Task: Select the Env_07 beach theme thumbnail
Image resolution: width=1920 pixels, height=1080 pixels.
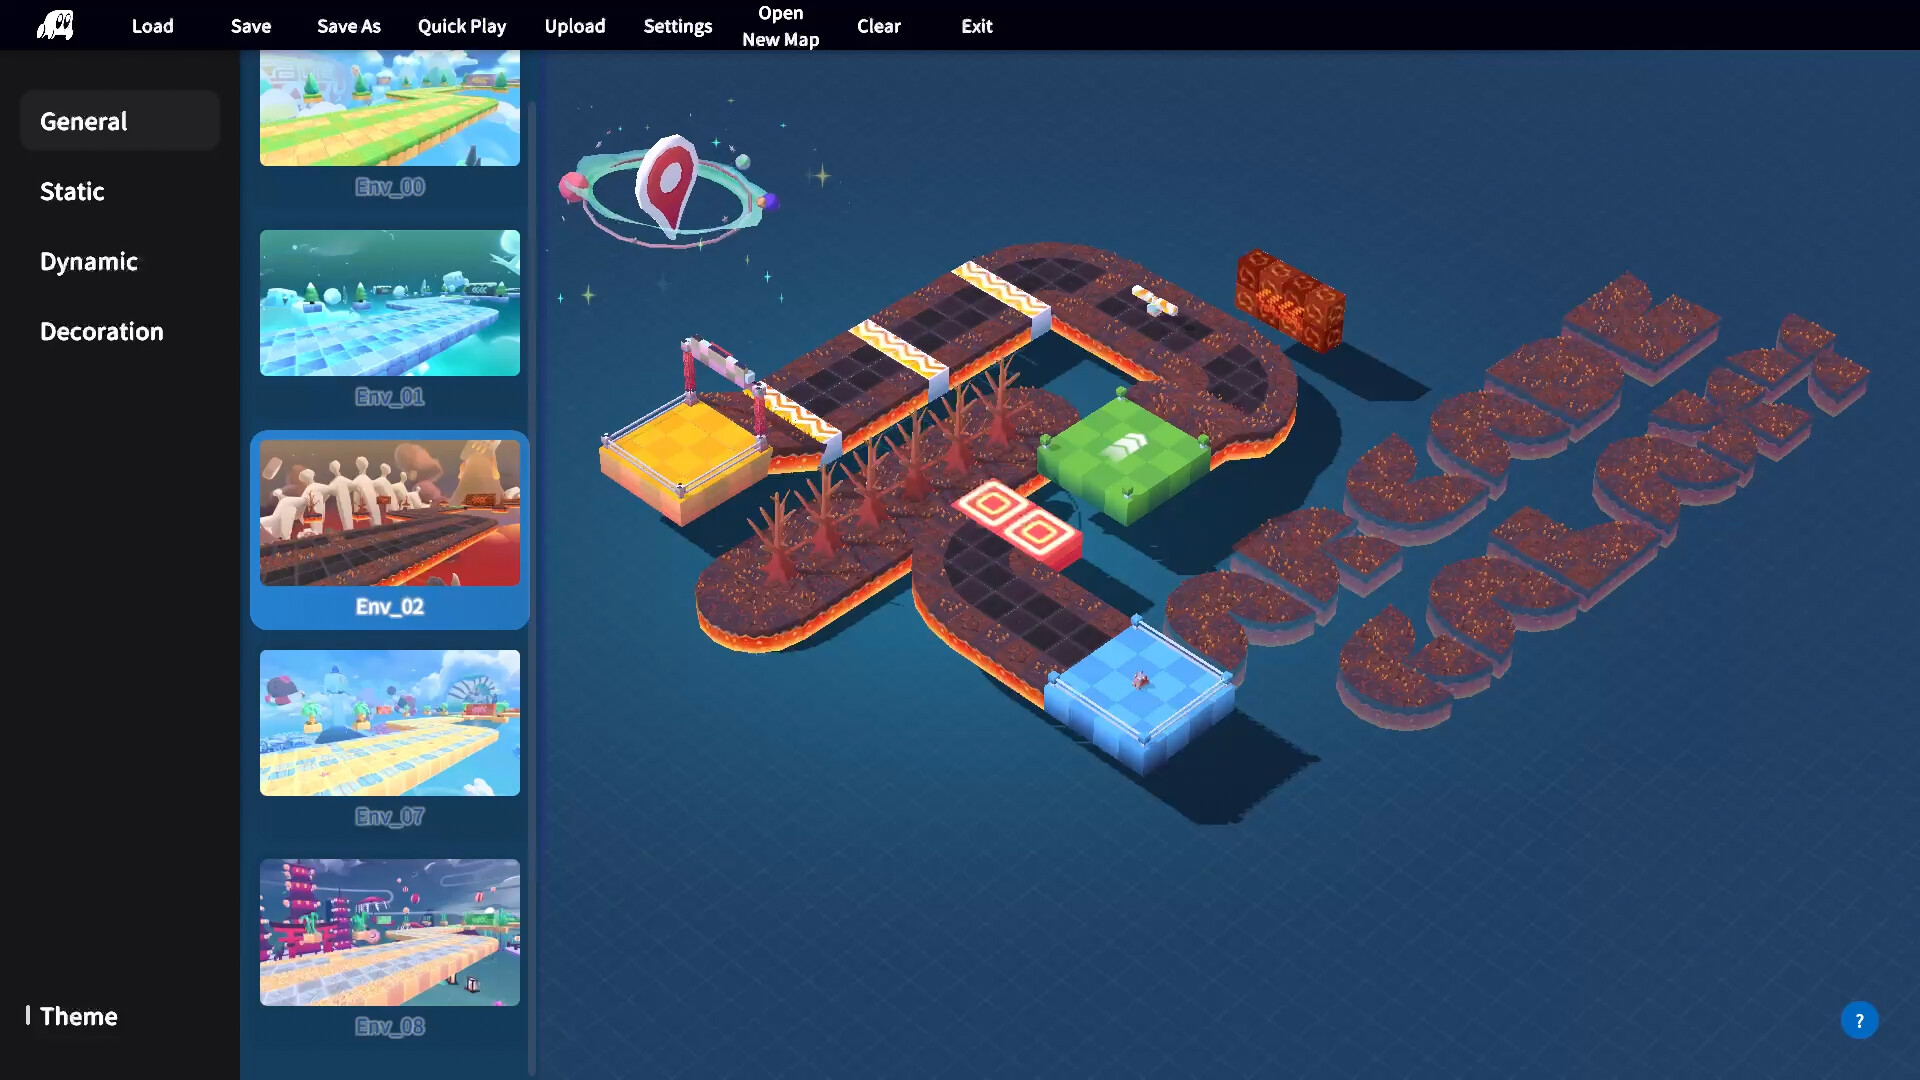Action: coord(389,723)
